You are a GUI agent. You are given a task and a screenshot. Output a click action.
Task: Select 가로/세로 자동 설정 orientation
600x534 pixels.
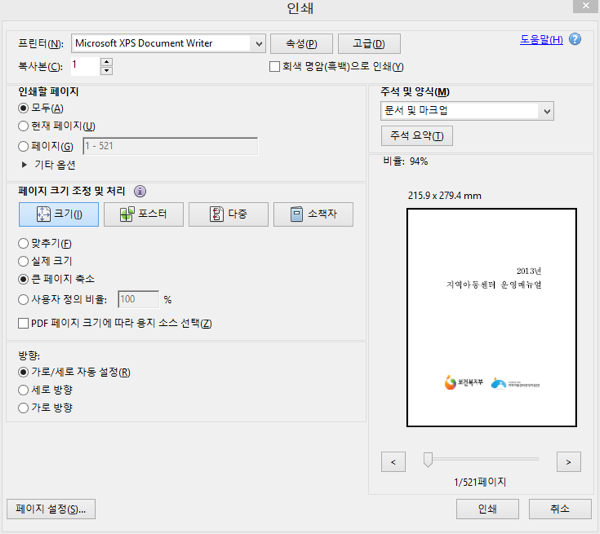[23, 372]
